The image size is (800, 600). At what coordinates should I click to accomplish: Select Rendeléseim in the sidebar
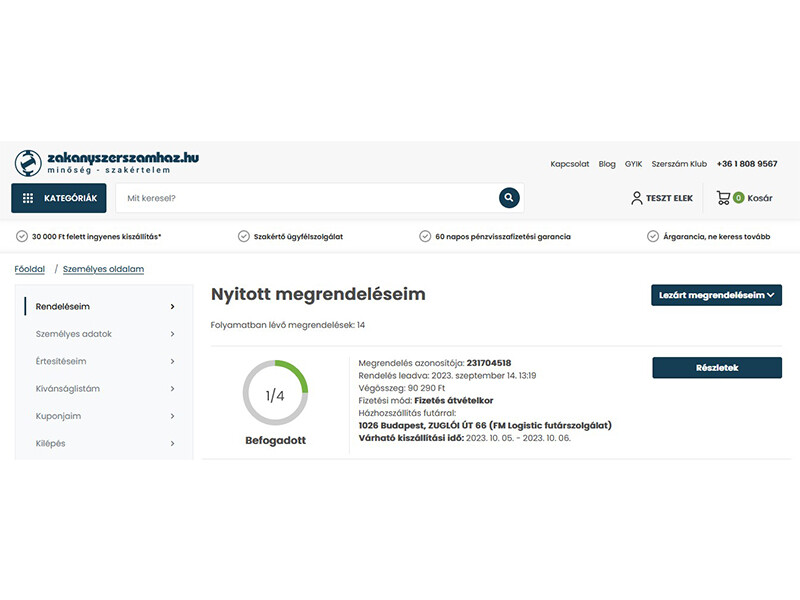tap(104, 307)
